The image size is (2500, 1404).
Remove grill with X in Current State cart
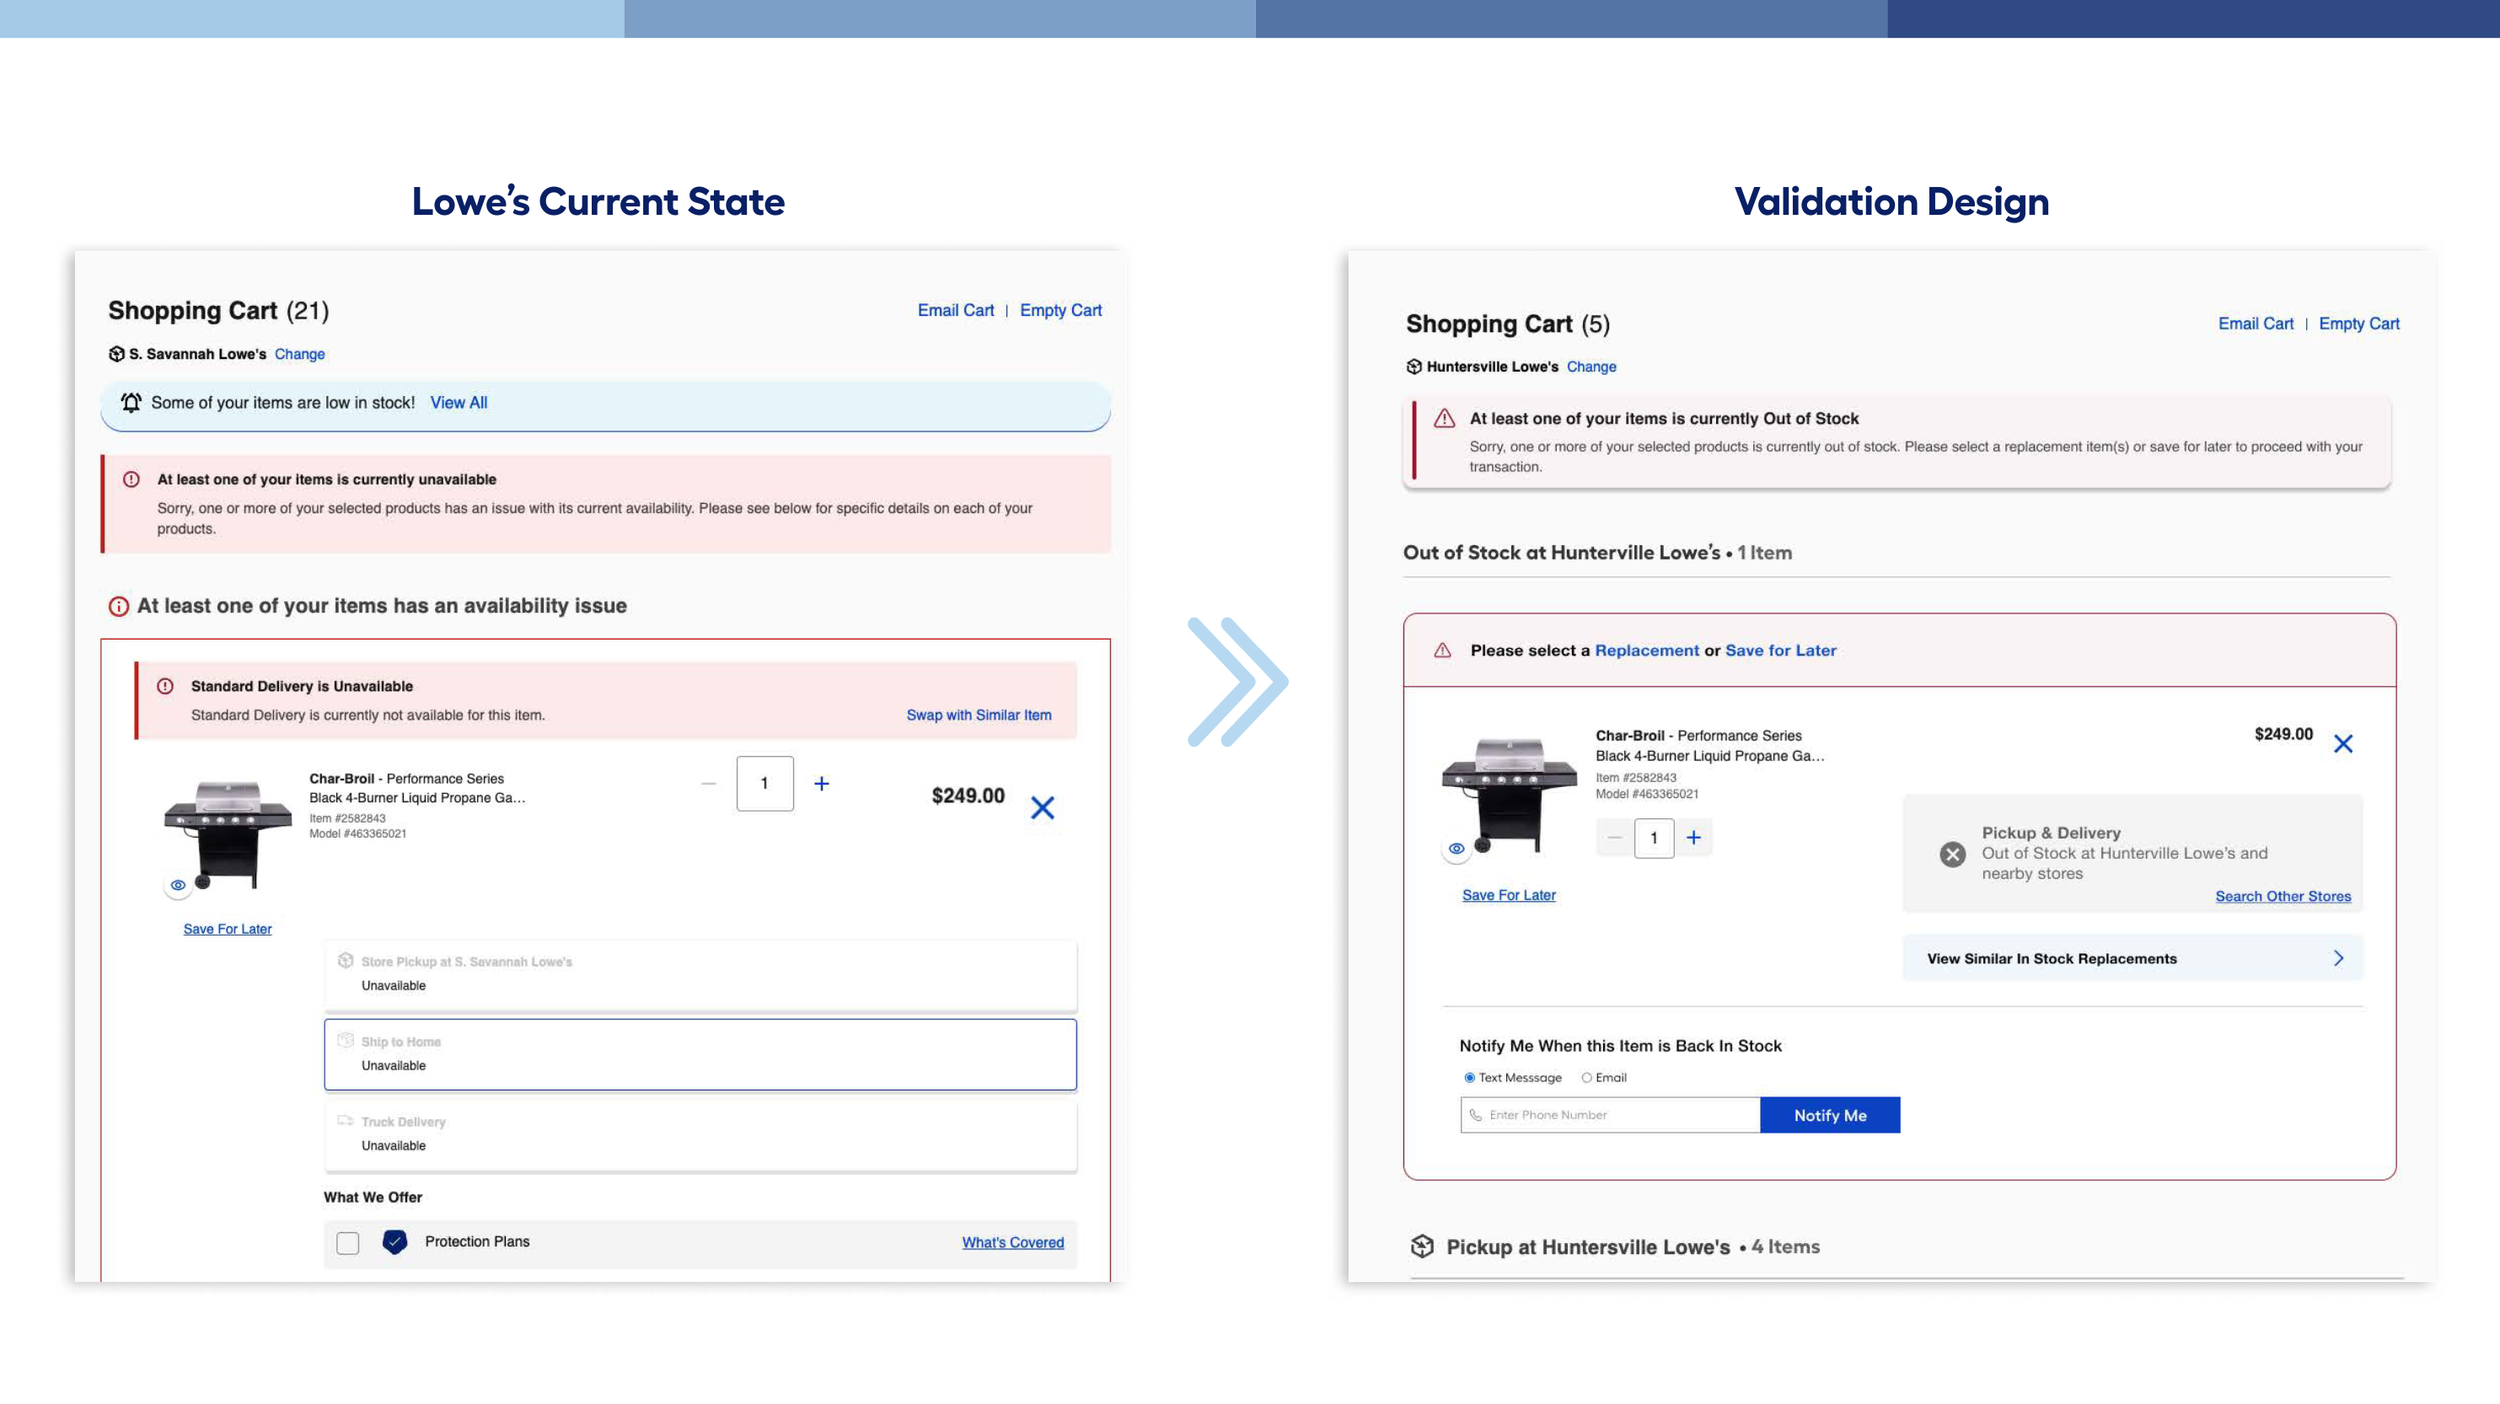[1042, 808]
